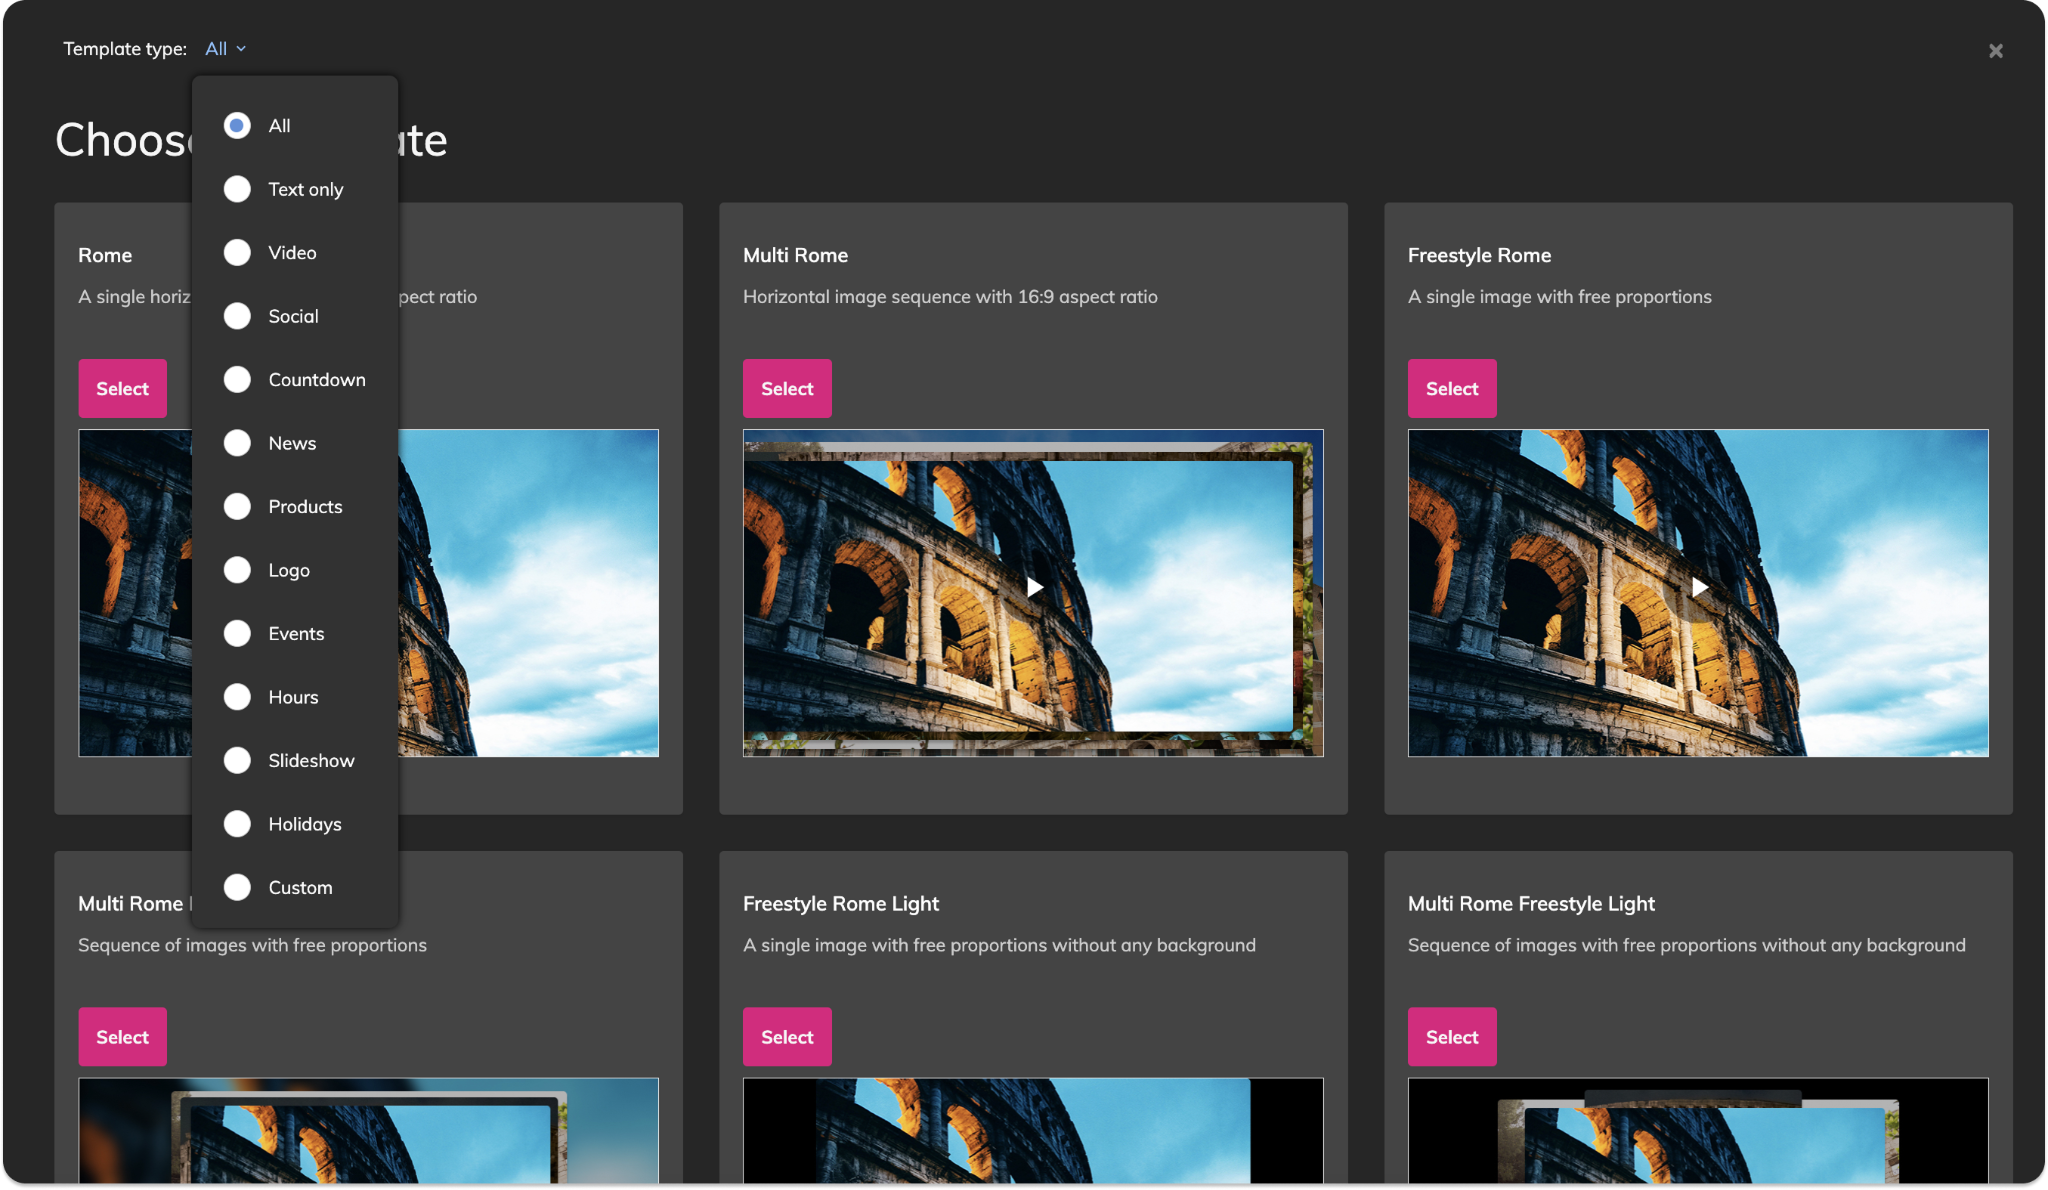Viewport: 2048px width, 1190px height.
Task: Click the Multi Rome card title
Action: tap(795, 255)
